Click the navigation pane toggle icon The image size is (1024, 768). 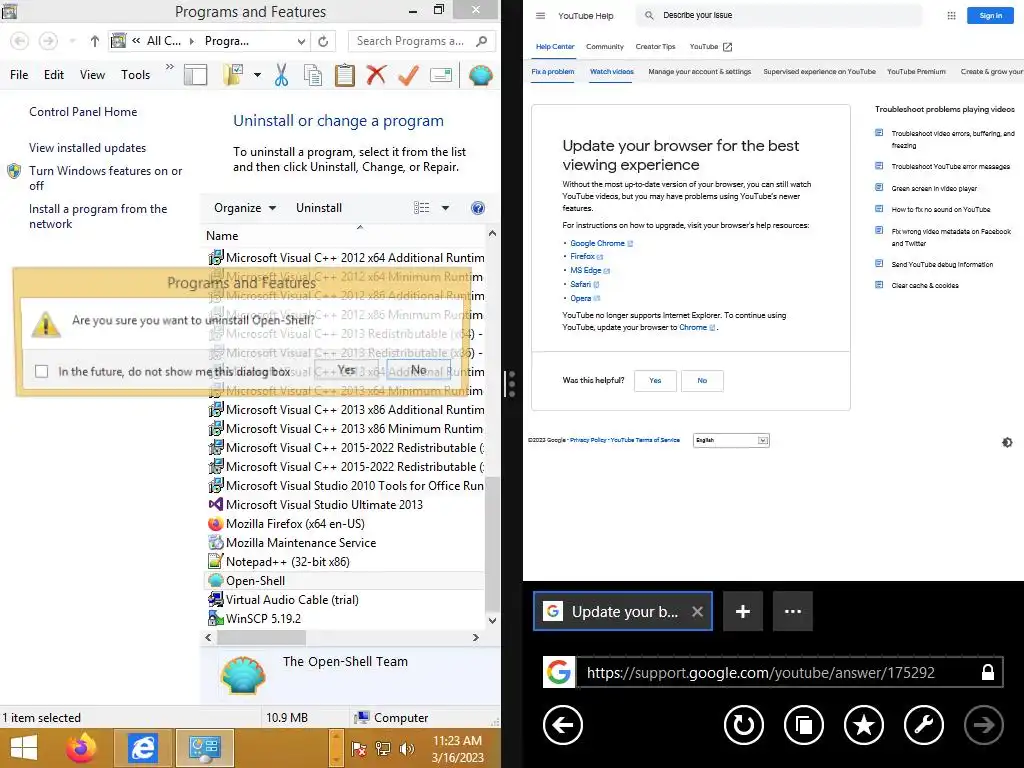[x=195, y=75]
